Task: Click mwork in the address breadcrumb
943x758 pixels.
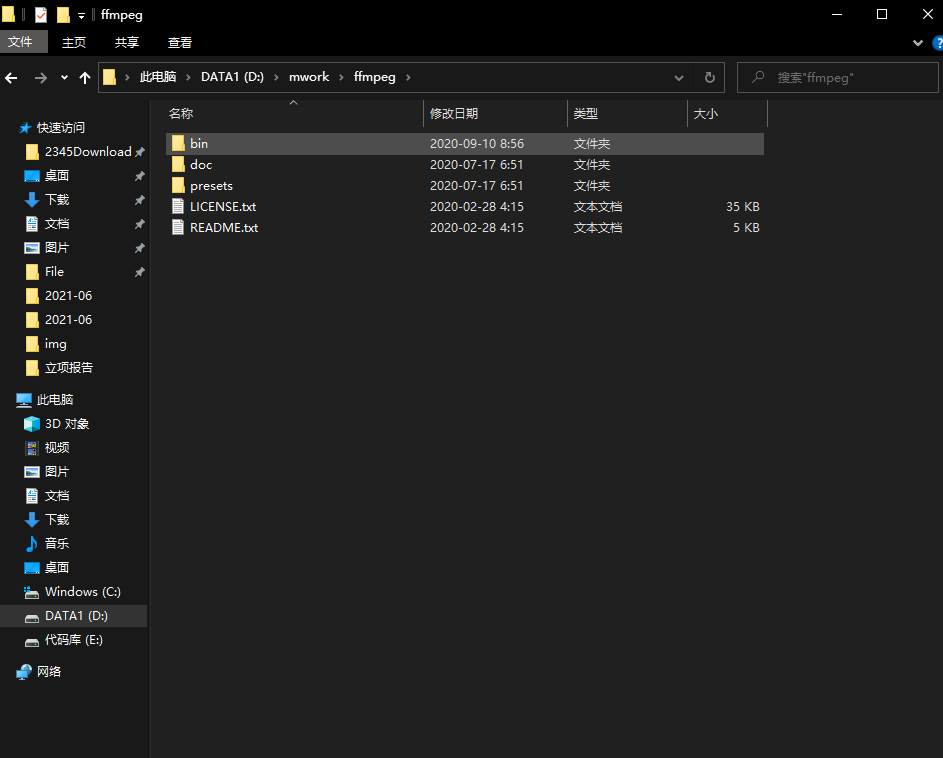Action: click(x=309, y=77)
